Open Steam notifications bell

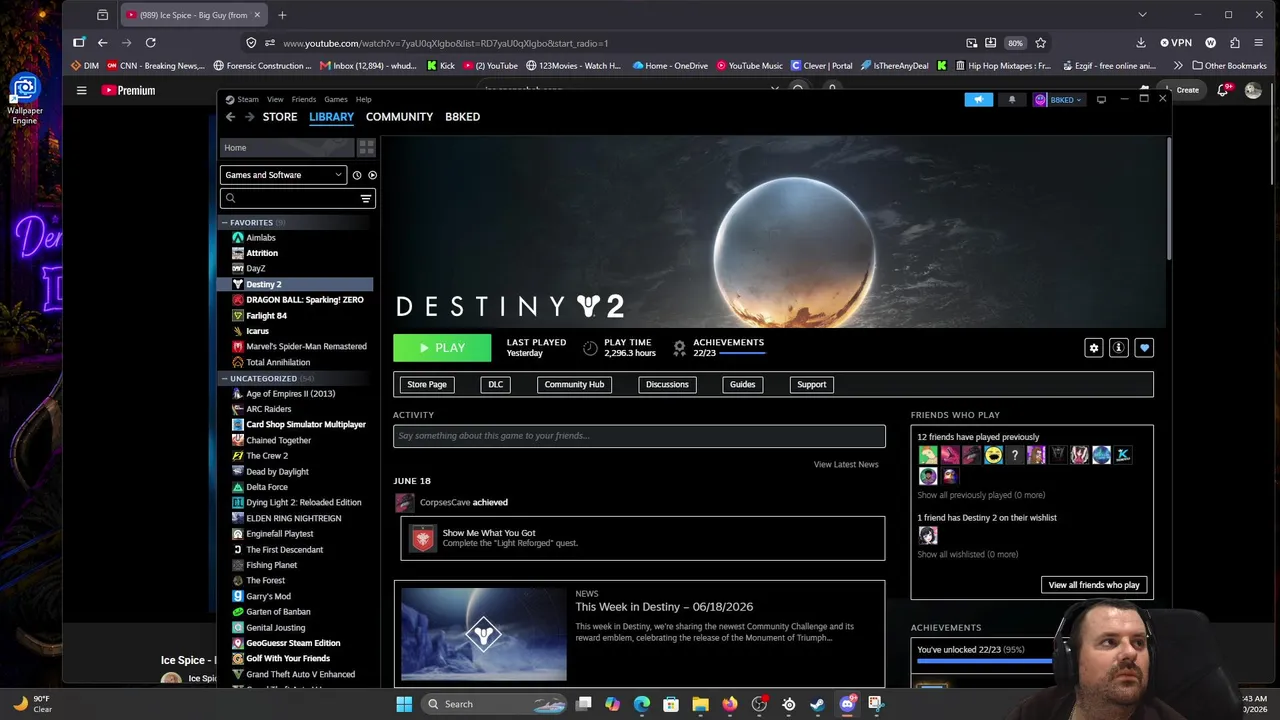pyautogui.click(x=1012, y=100)
